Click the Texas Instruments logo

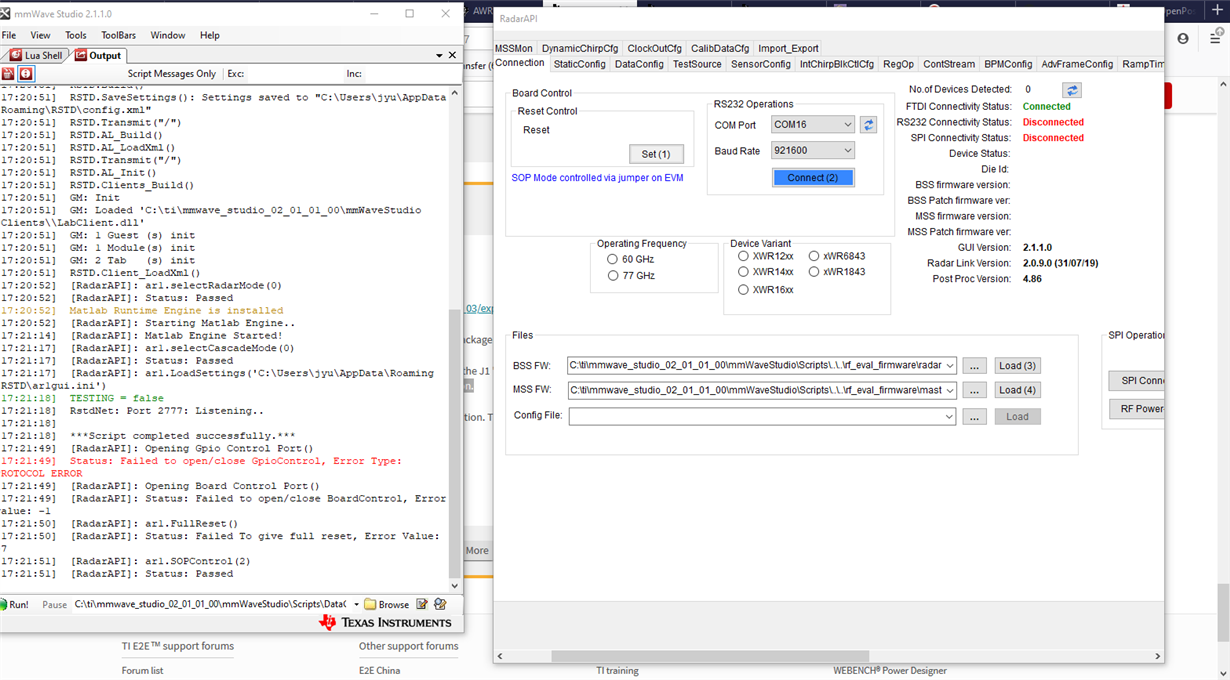385,622
